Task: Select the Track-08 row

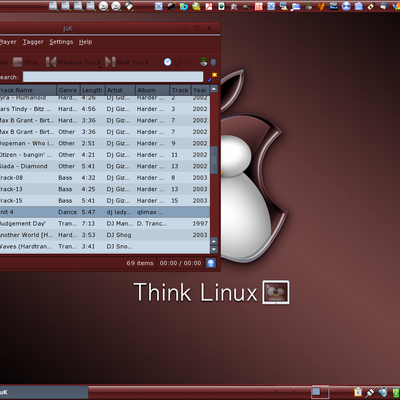Action: (105, 178)
